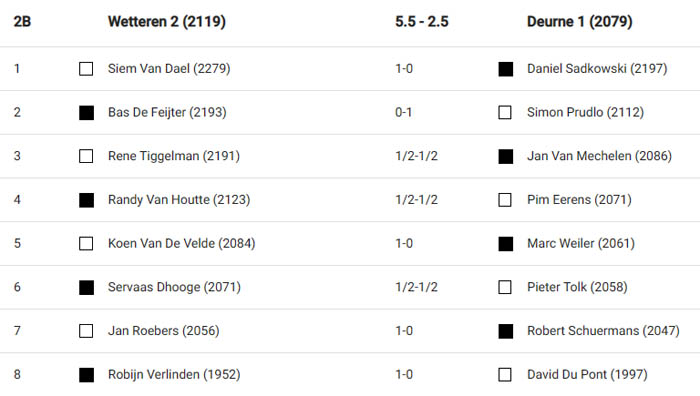The width and height of the screenshot is (700, 396).
Task: Open player Pieter Tolk (2058)
Action: point(577,287)
